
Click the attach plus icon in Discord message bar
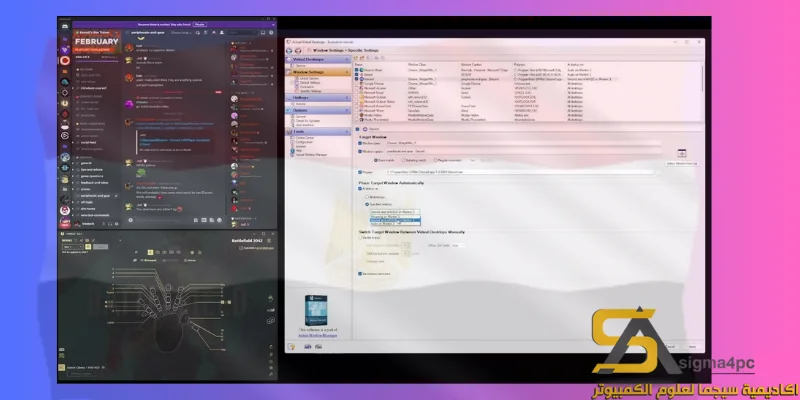pyautogui.click(x=131, y=220)
